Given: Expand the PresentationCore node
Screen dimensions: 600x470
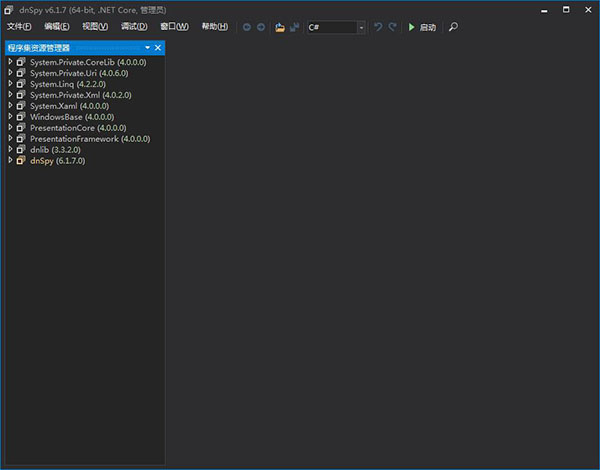Looking at the screenshot, I should click(10, 127).
